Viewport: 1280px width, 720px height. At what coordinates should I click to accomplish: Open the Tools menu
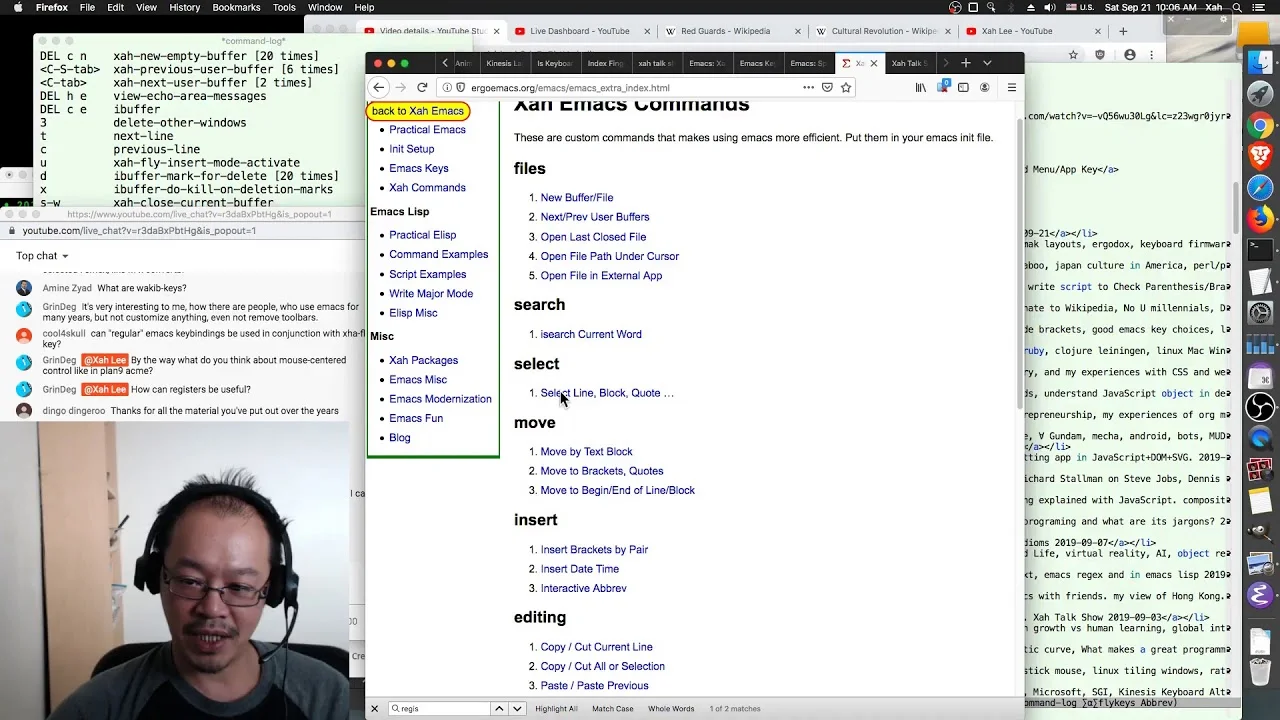click(284, 7)
